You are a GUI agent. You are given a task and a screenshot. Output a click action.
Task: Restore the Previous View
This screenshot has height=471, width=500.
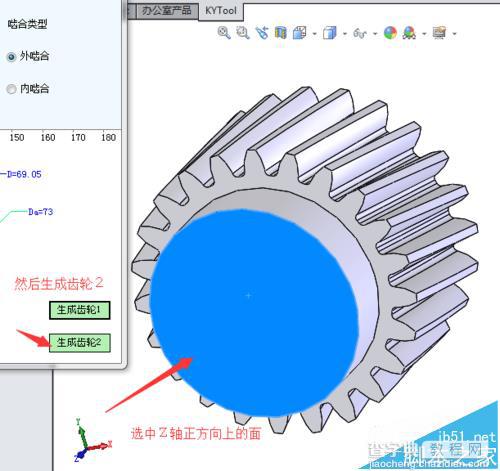[262, 33]
